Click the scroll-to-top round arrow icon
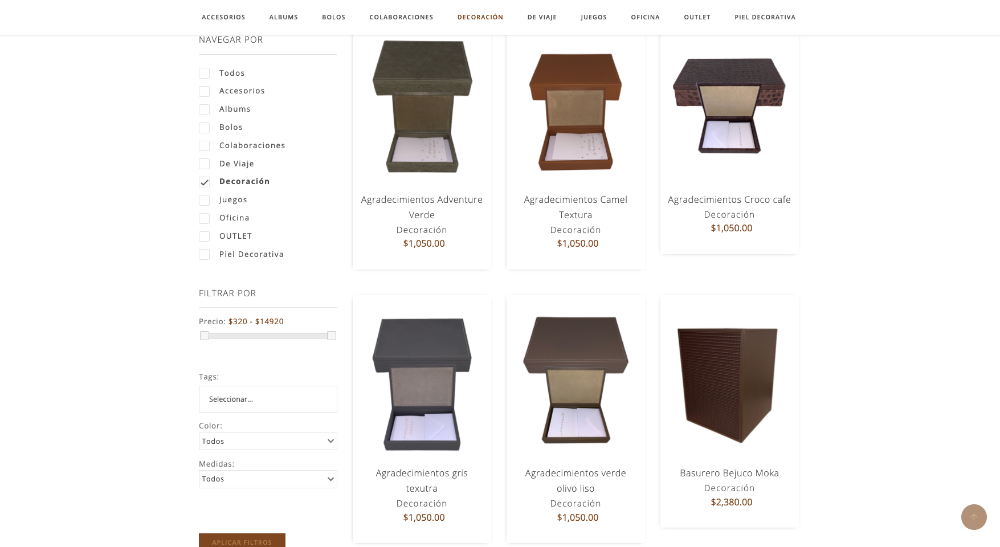Screen dimensions: 1000x547 coord(973,517)
